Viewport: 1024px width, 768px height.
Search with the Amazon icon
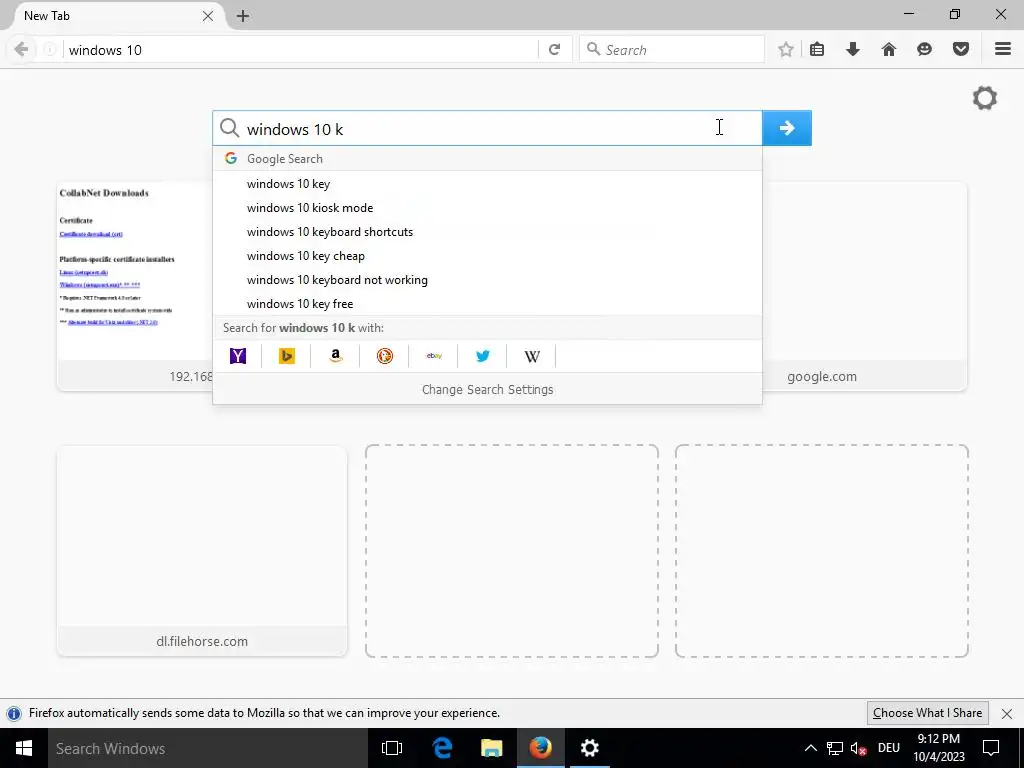pos(336,356)
